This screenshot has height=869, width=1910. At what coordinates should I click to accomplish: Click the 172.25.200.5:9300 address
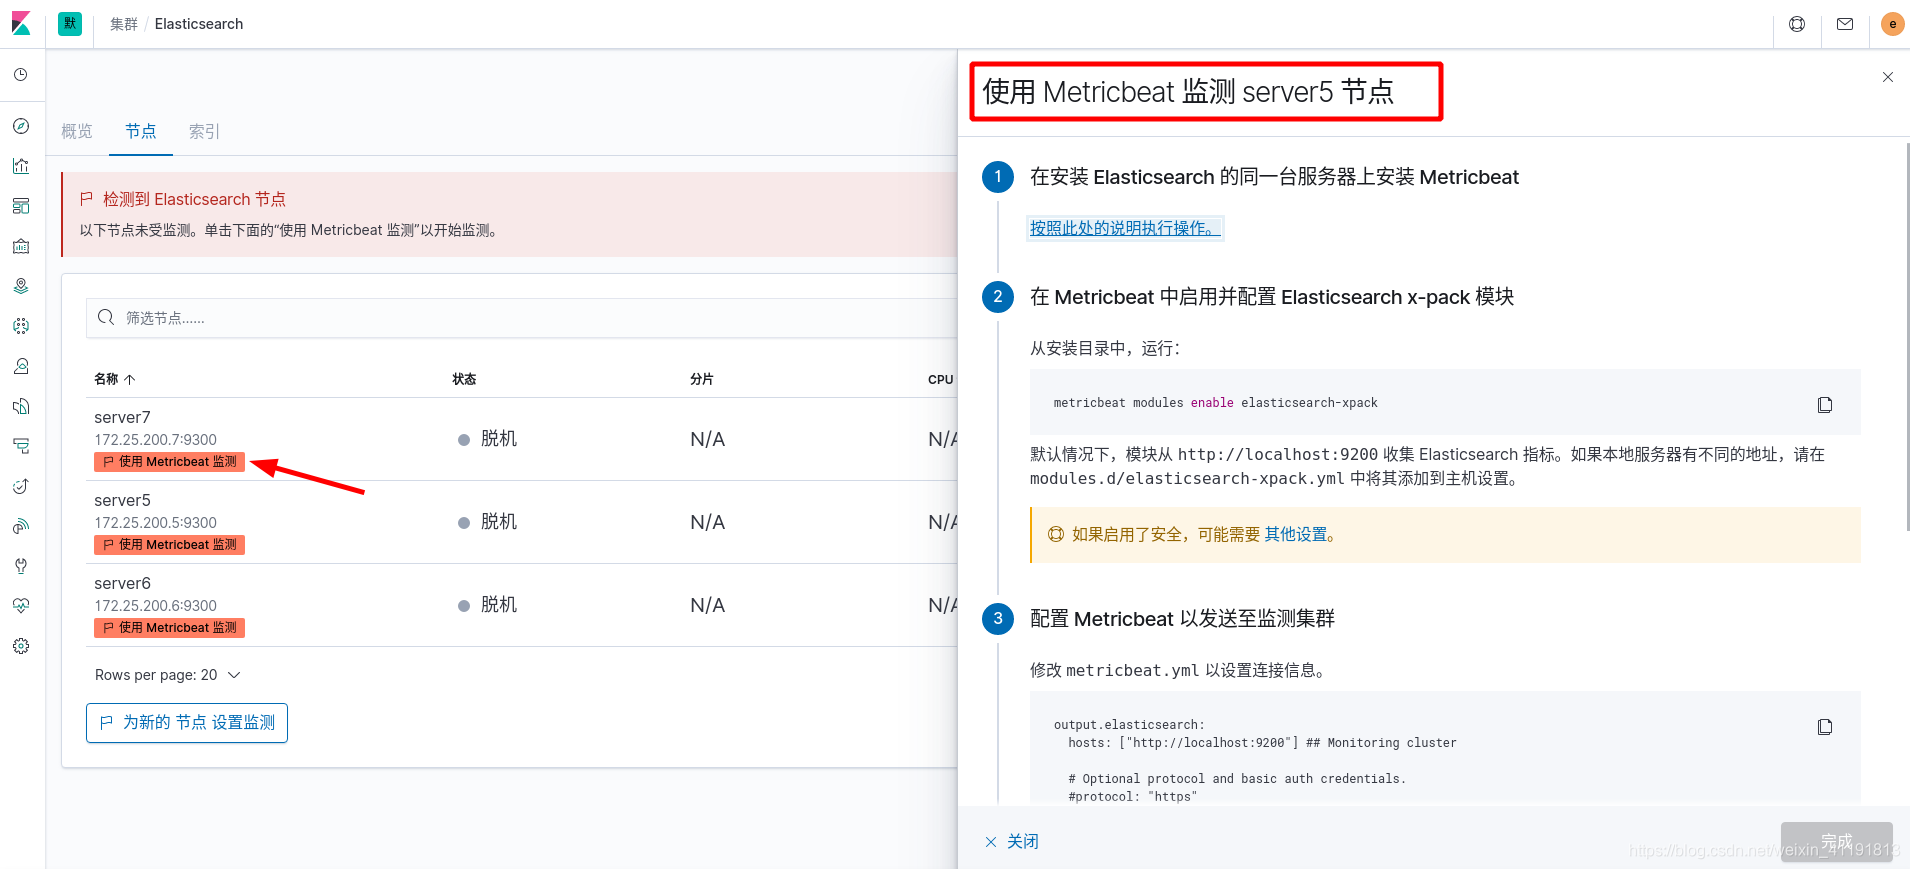[155, 523]
